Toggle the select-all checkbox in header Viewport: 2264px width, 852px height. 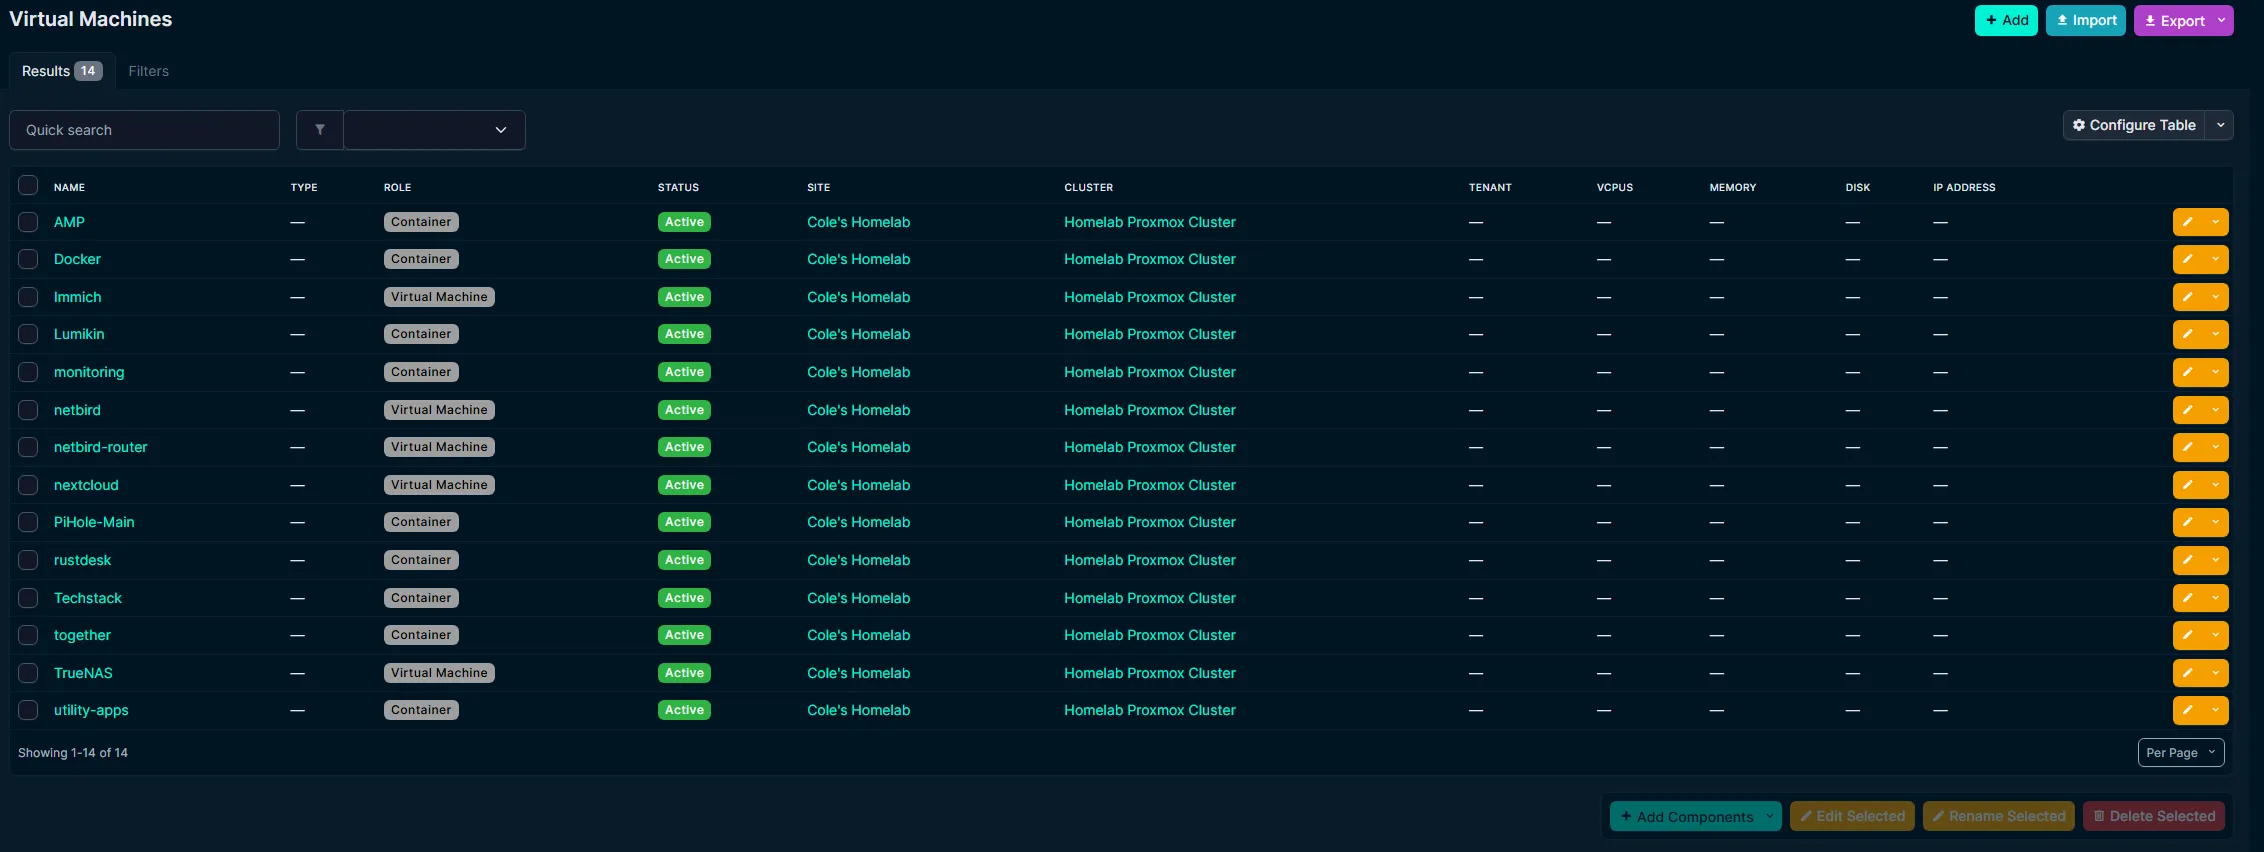coord(28,185)
